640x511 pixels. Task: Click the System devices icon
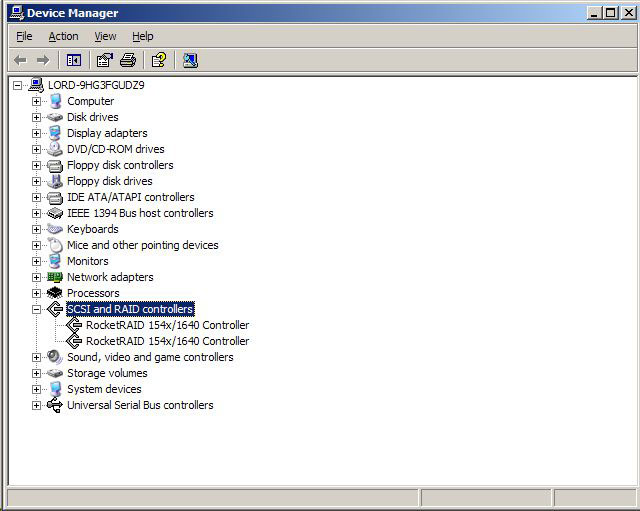point(55,389)
